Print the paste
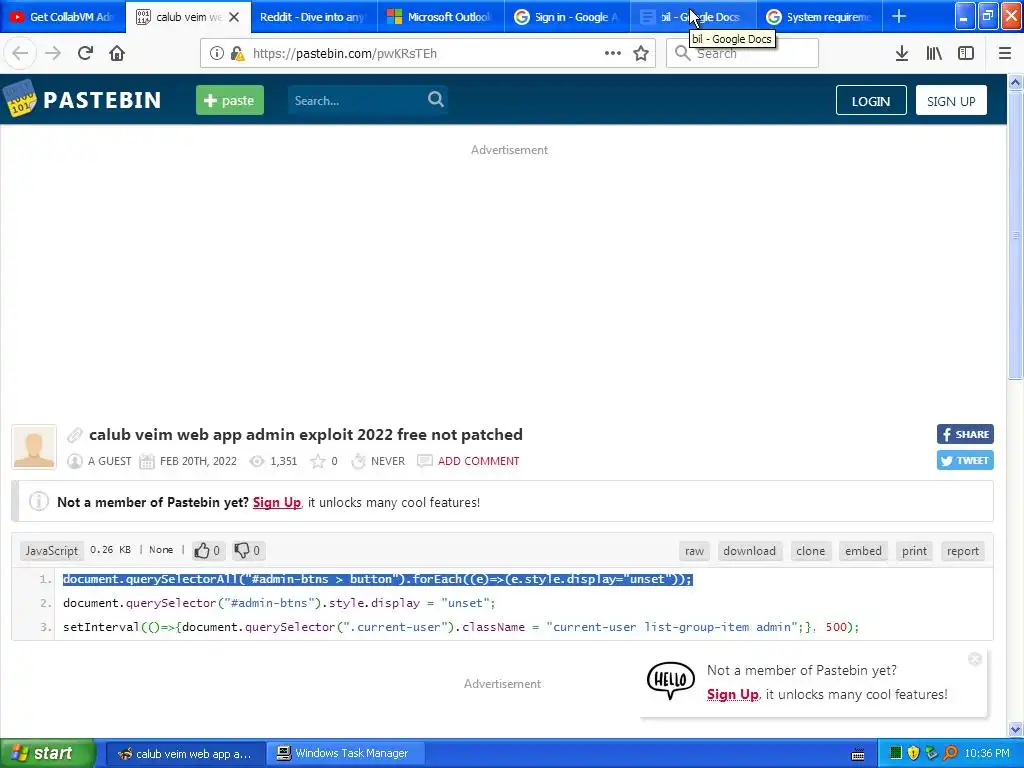This screenshot has height=768, width=1024. click(914, 551)
